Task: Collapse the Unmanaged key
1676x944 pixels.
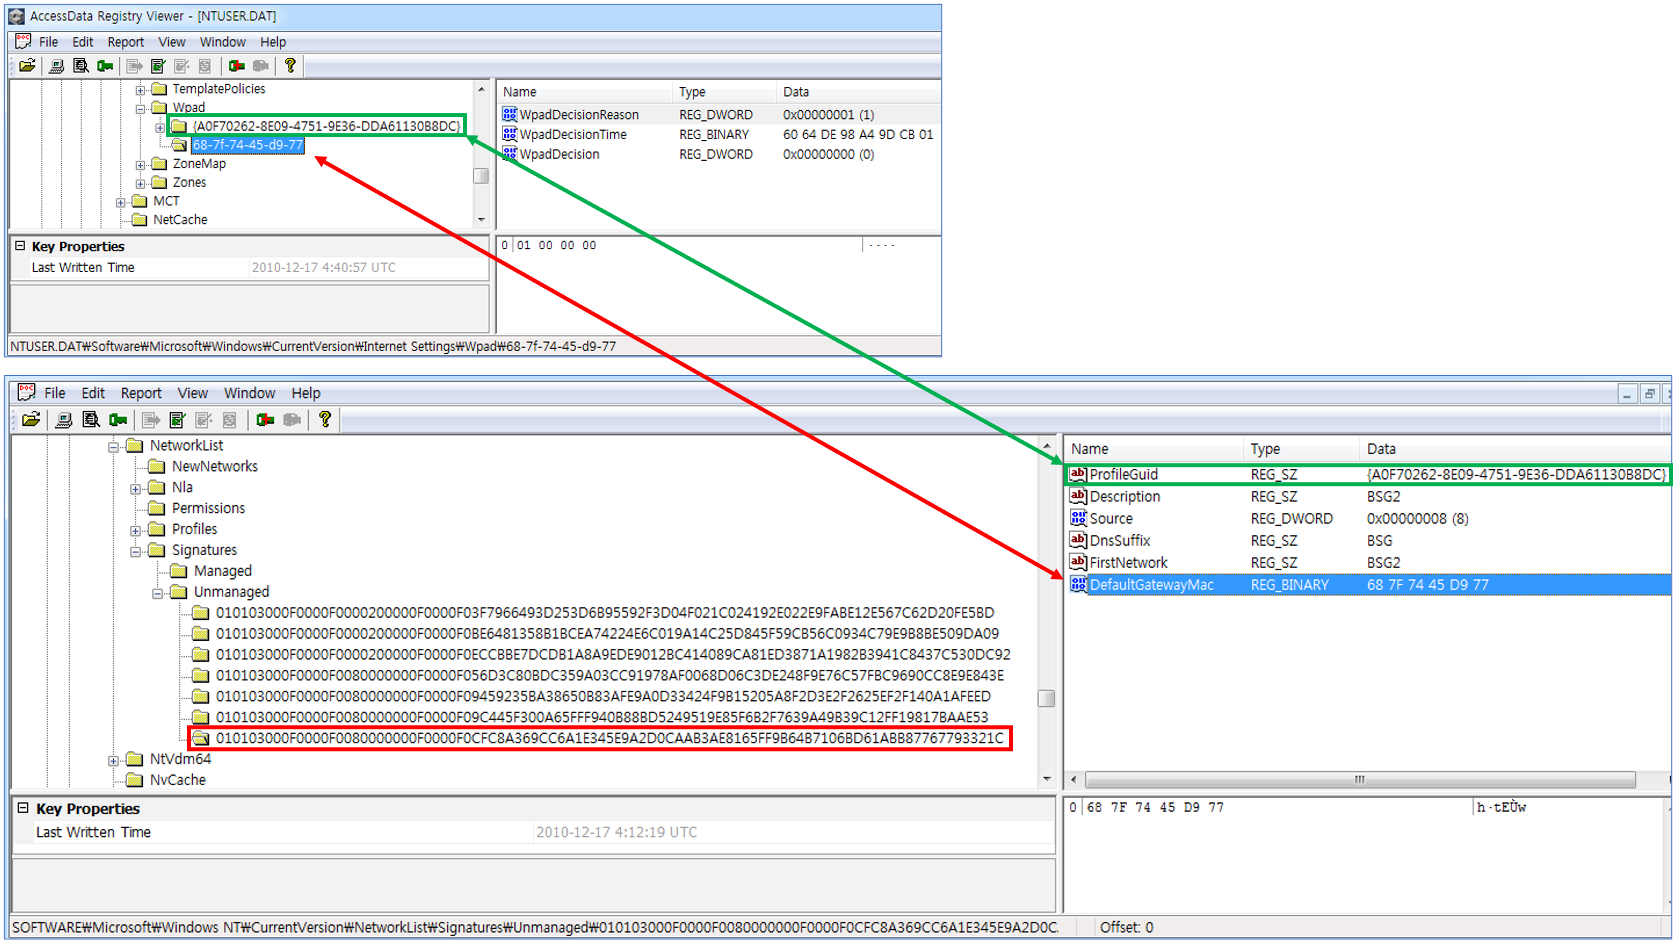Action: click(158, 593)
